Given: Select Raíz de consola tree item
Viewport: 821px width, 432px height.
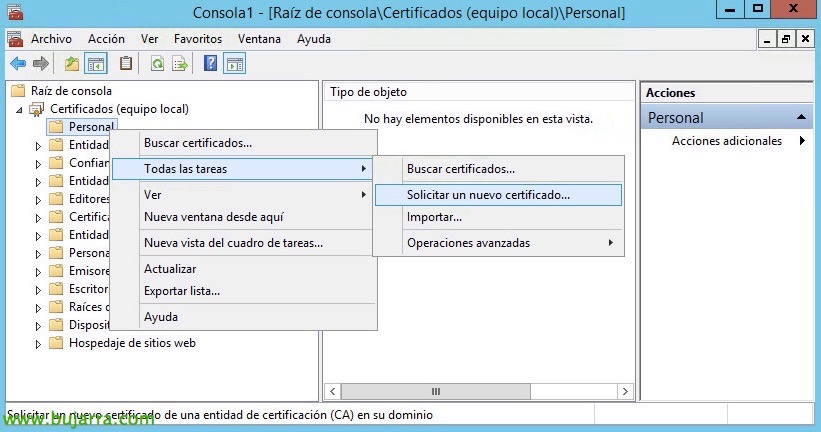Looking at the screenshot, I should click(x=71, y=91).
